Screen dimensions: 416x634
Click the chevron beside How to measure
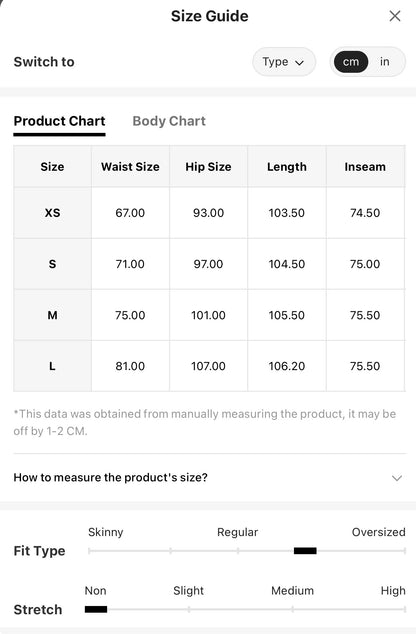(397, 478)
